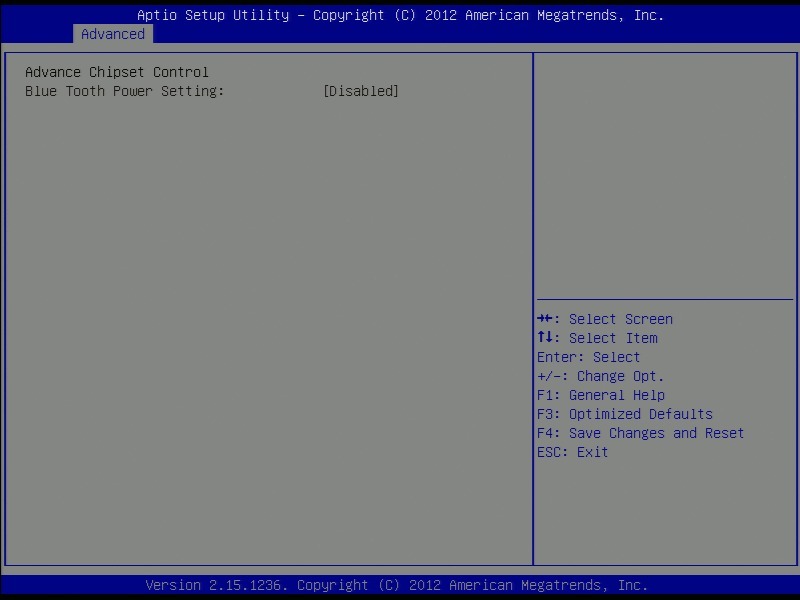
Task: Click the Advance Chipset Control heading
Action: point(117,72)
